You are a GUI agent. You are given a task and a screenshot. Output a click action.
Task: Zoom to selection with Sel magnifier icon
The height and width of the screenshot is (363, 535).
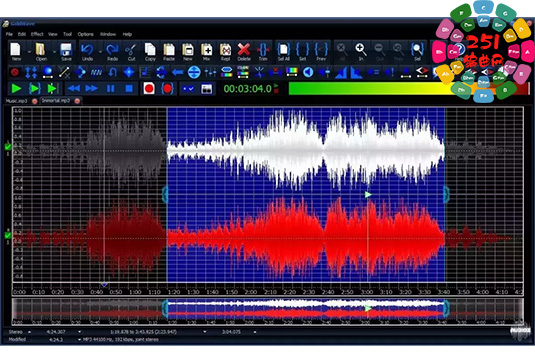click(x=417, y=52)
